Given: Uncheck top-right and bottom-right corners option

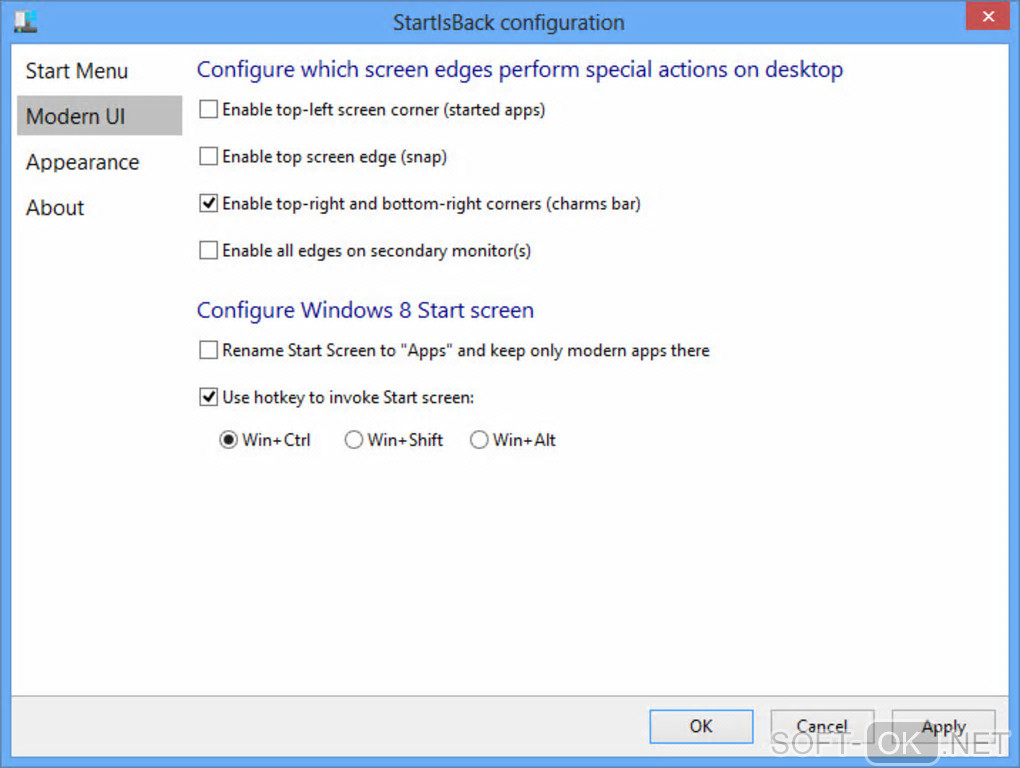Looking at the screenshot, I should [x=208, y=203].
